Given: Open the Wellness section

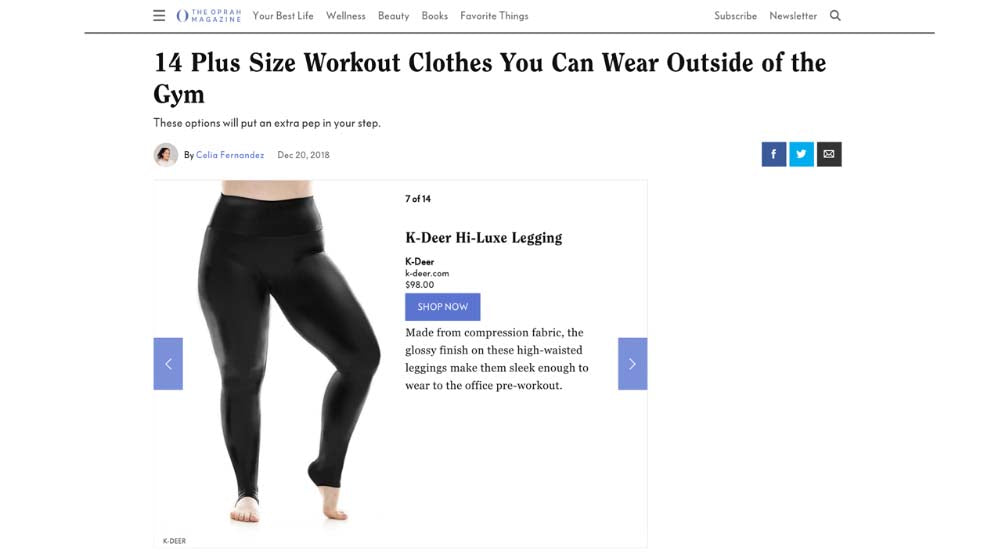Looking at the screenshot, I should (x=346, y=16).
